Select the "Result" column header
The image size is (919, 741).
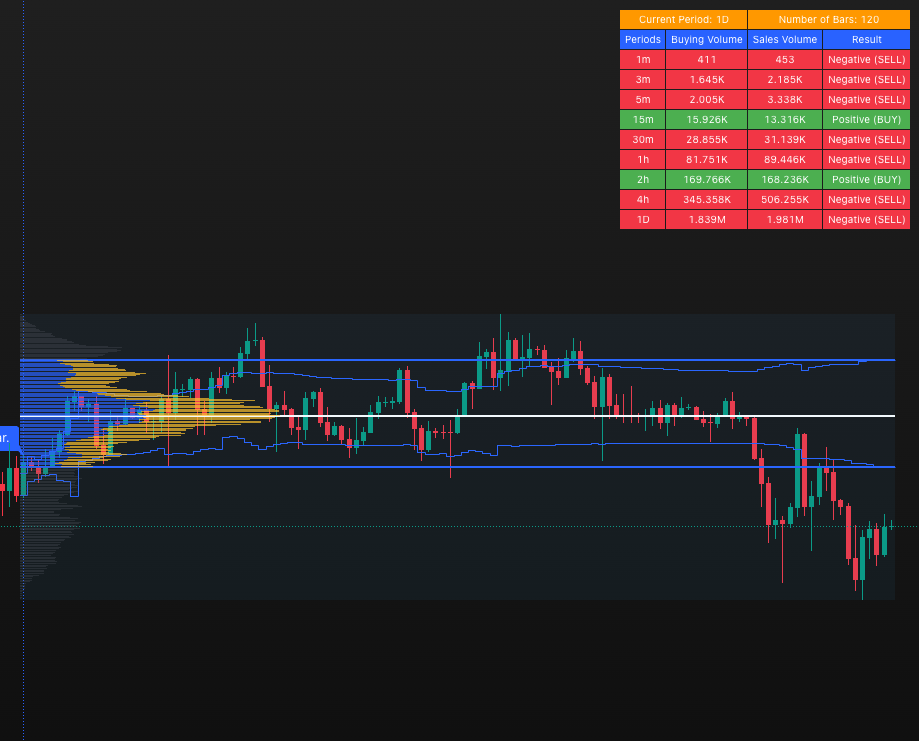click(866, 39)
